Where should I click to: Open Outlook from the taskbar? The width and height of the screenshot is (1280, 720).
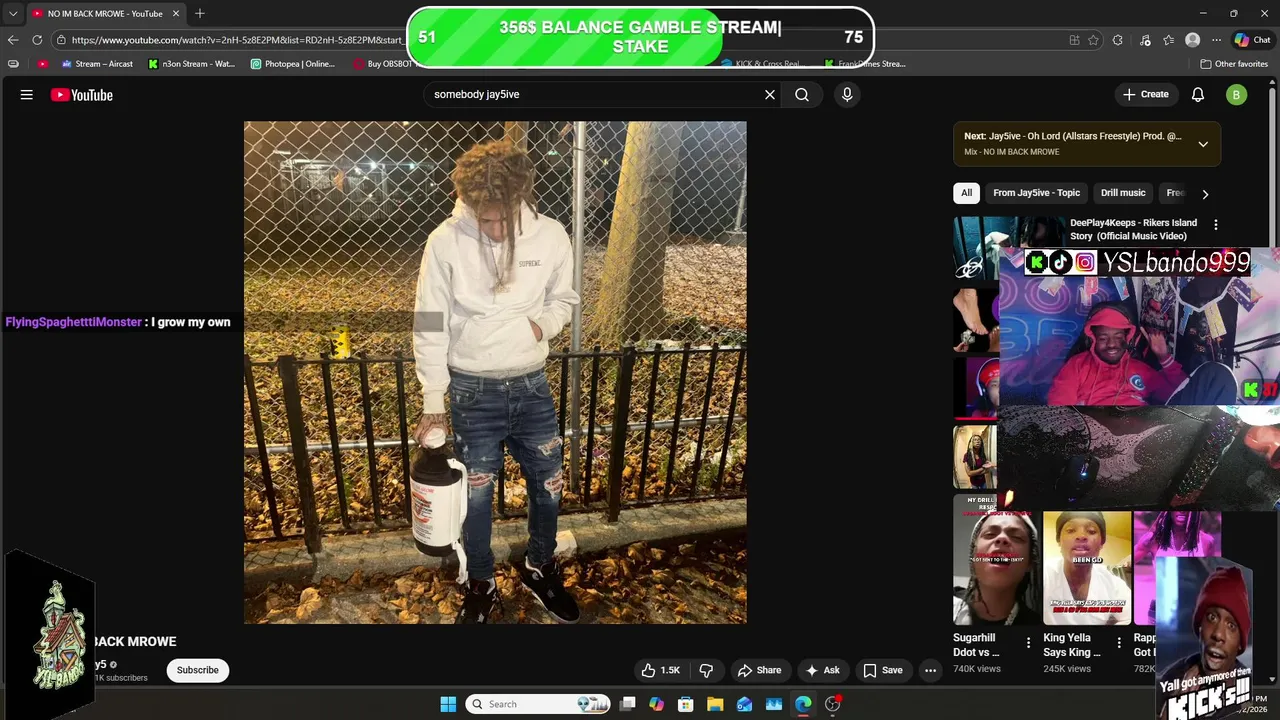coord(744,704)
